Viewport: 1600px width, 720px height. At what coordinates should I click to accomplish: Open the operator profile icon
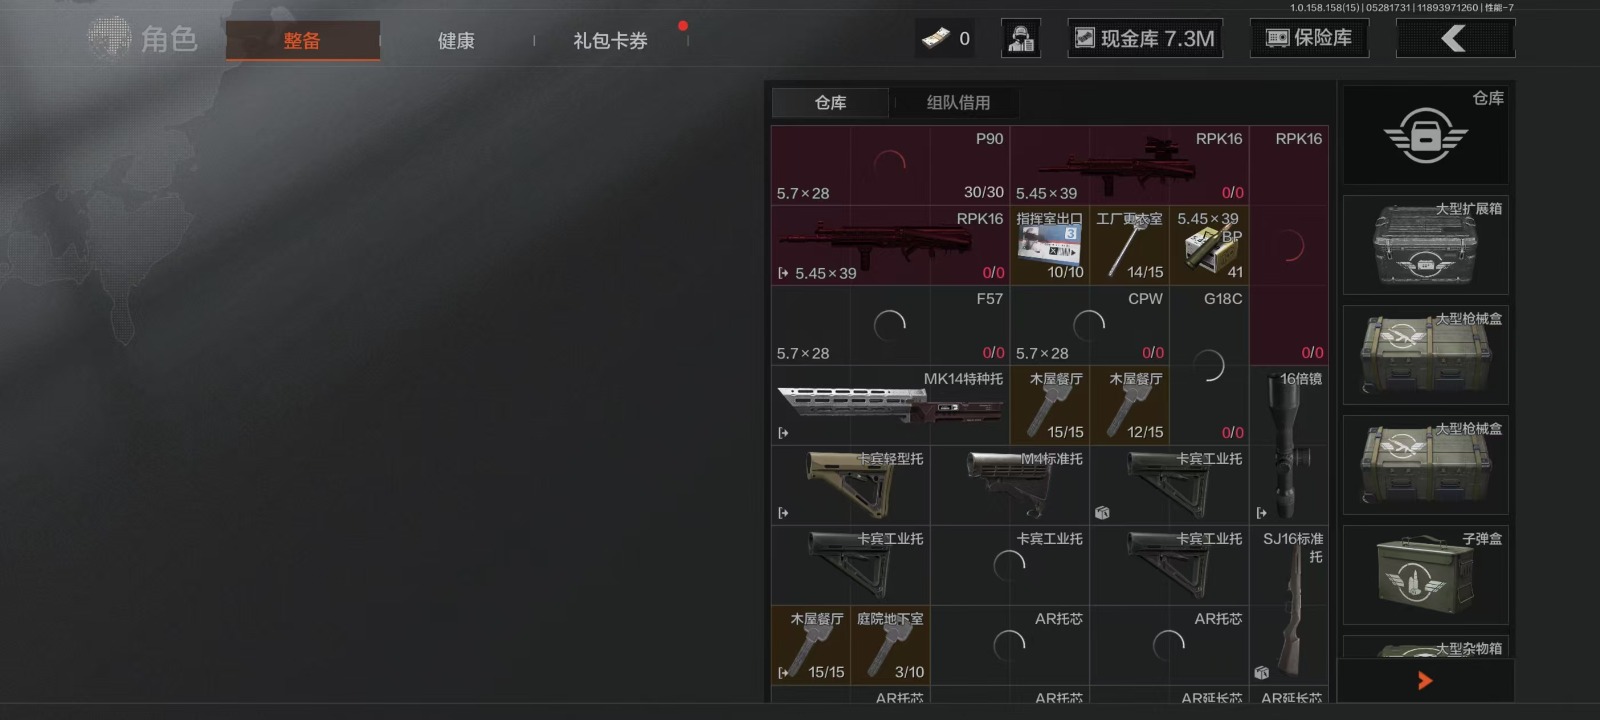1021,39
